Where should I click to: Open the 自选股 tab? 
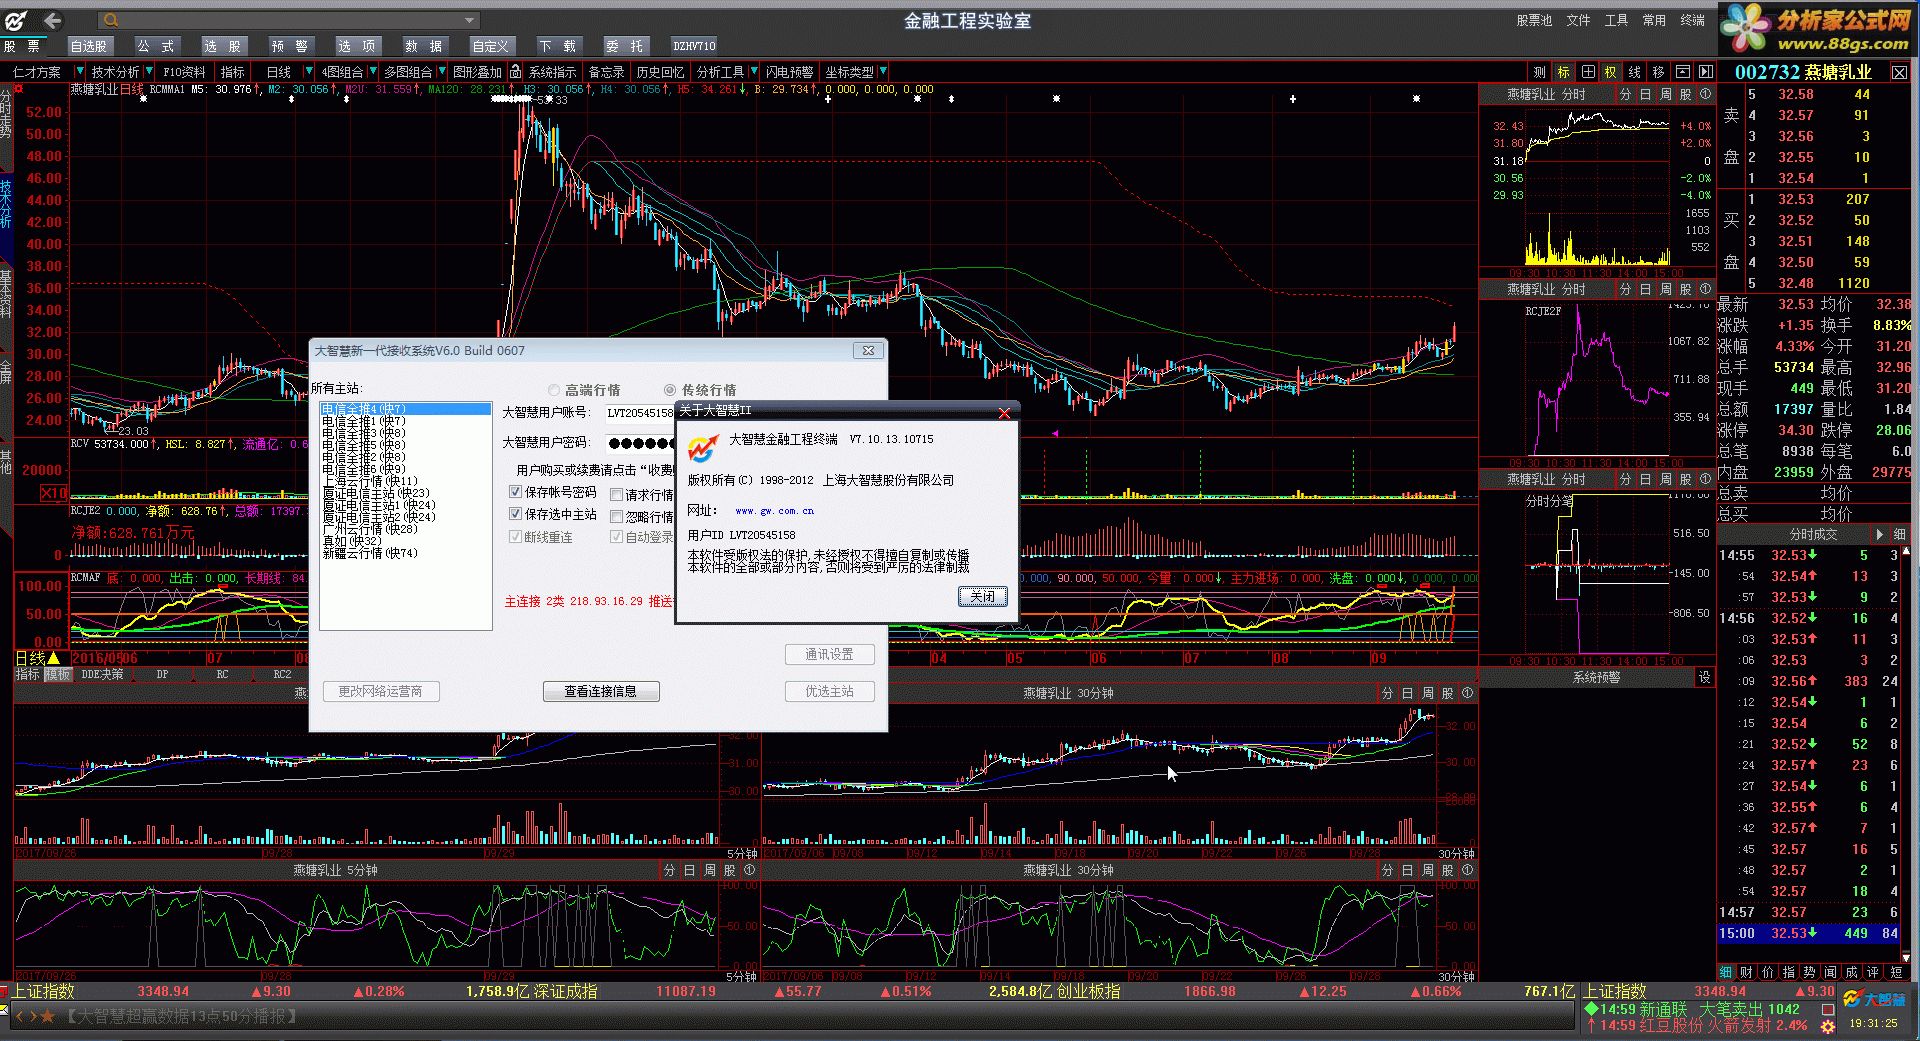[89, 46]
